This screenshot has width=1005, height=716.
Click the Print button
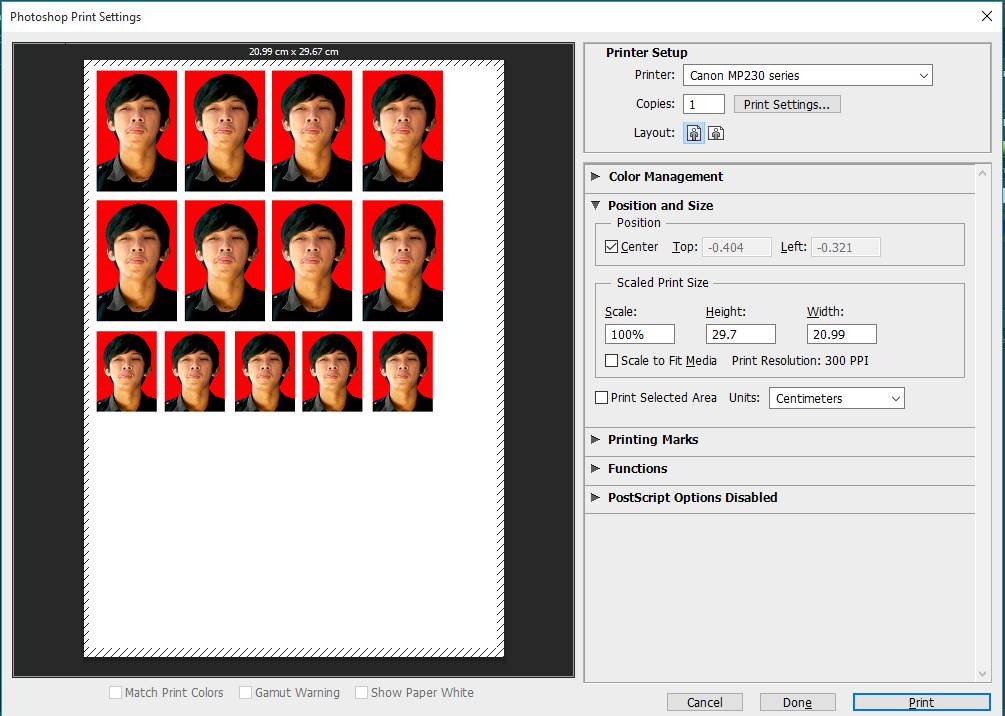pos(921,703)
